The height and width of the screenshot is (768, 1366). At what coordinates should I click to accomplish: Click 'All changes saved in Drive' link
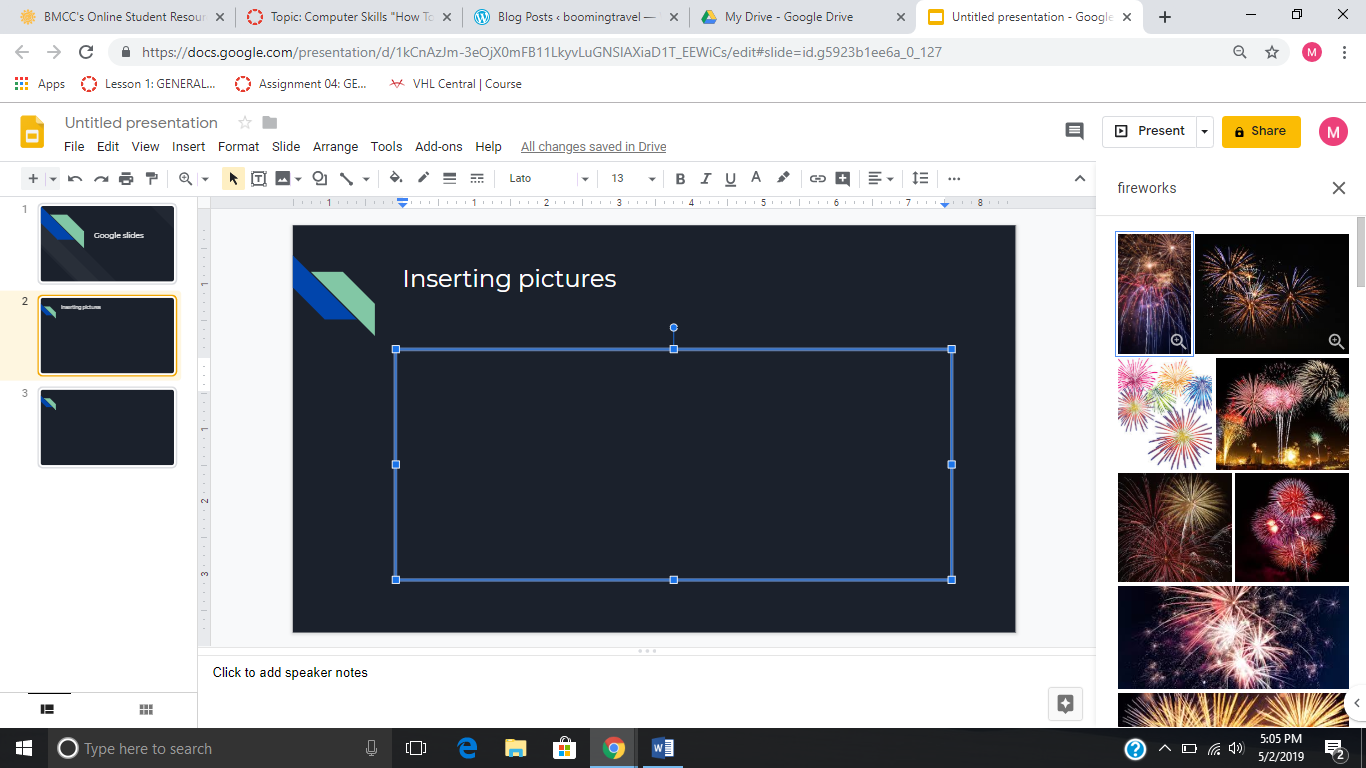pyautogui.click(x=593, y=147)
